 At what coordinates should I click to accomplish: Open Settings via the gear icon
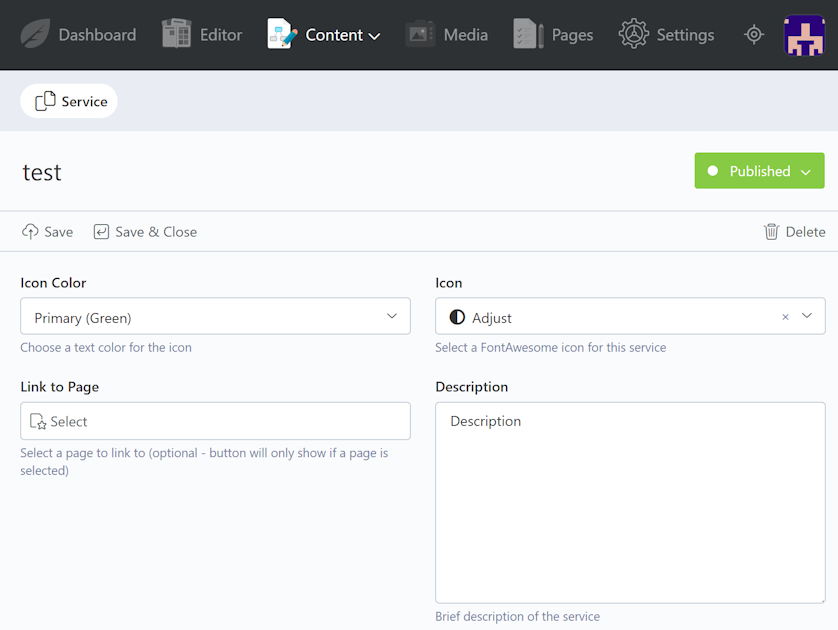[633, 34]
